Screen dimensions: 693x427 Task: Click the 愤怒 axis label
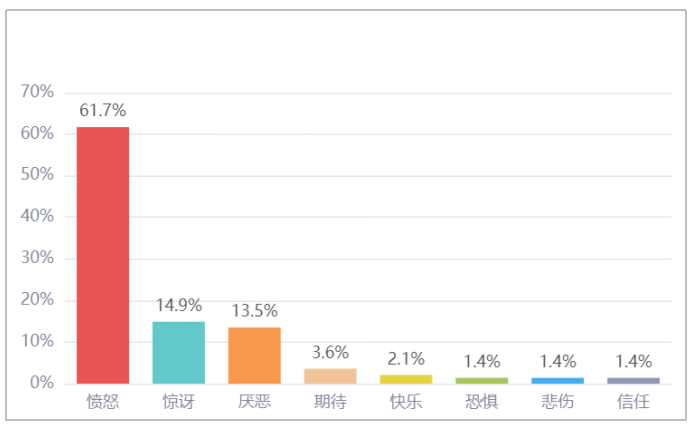click(103, 401)
